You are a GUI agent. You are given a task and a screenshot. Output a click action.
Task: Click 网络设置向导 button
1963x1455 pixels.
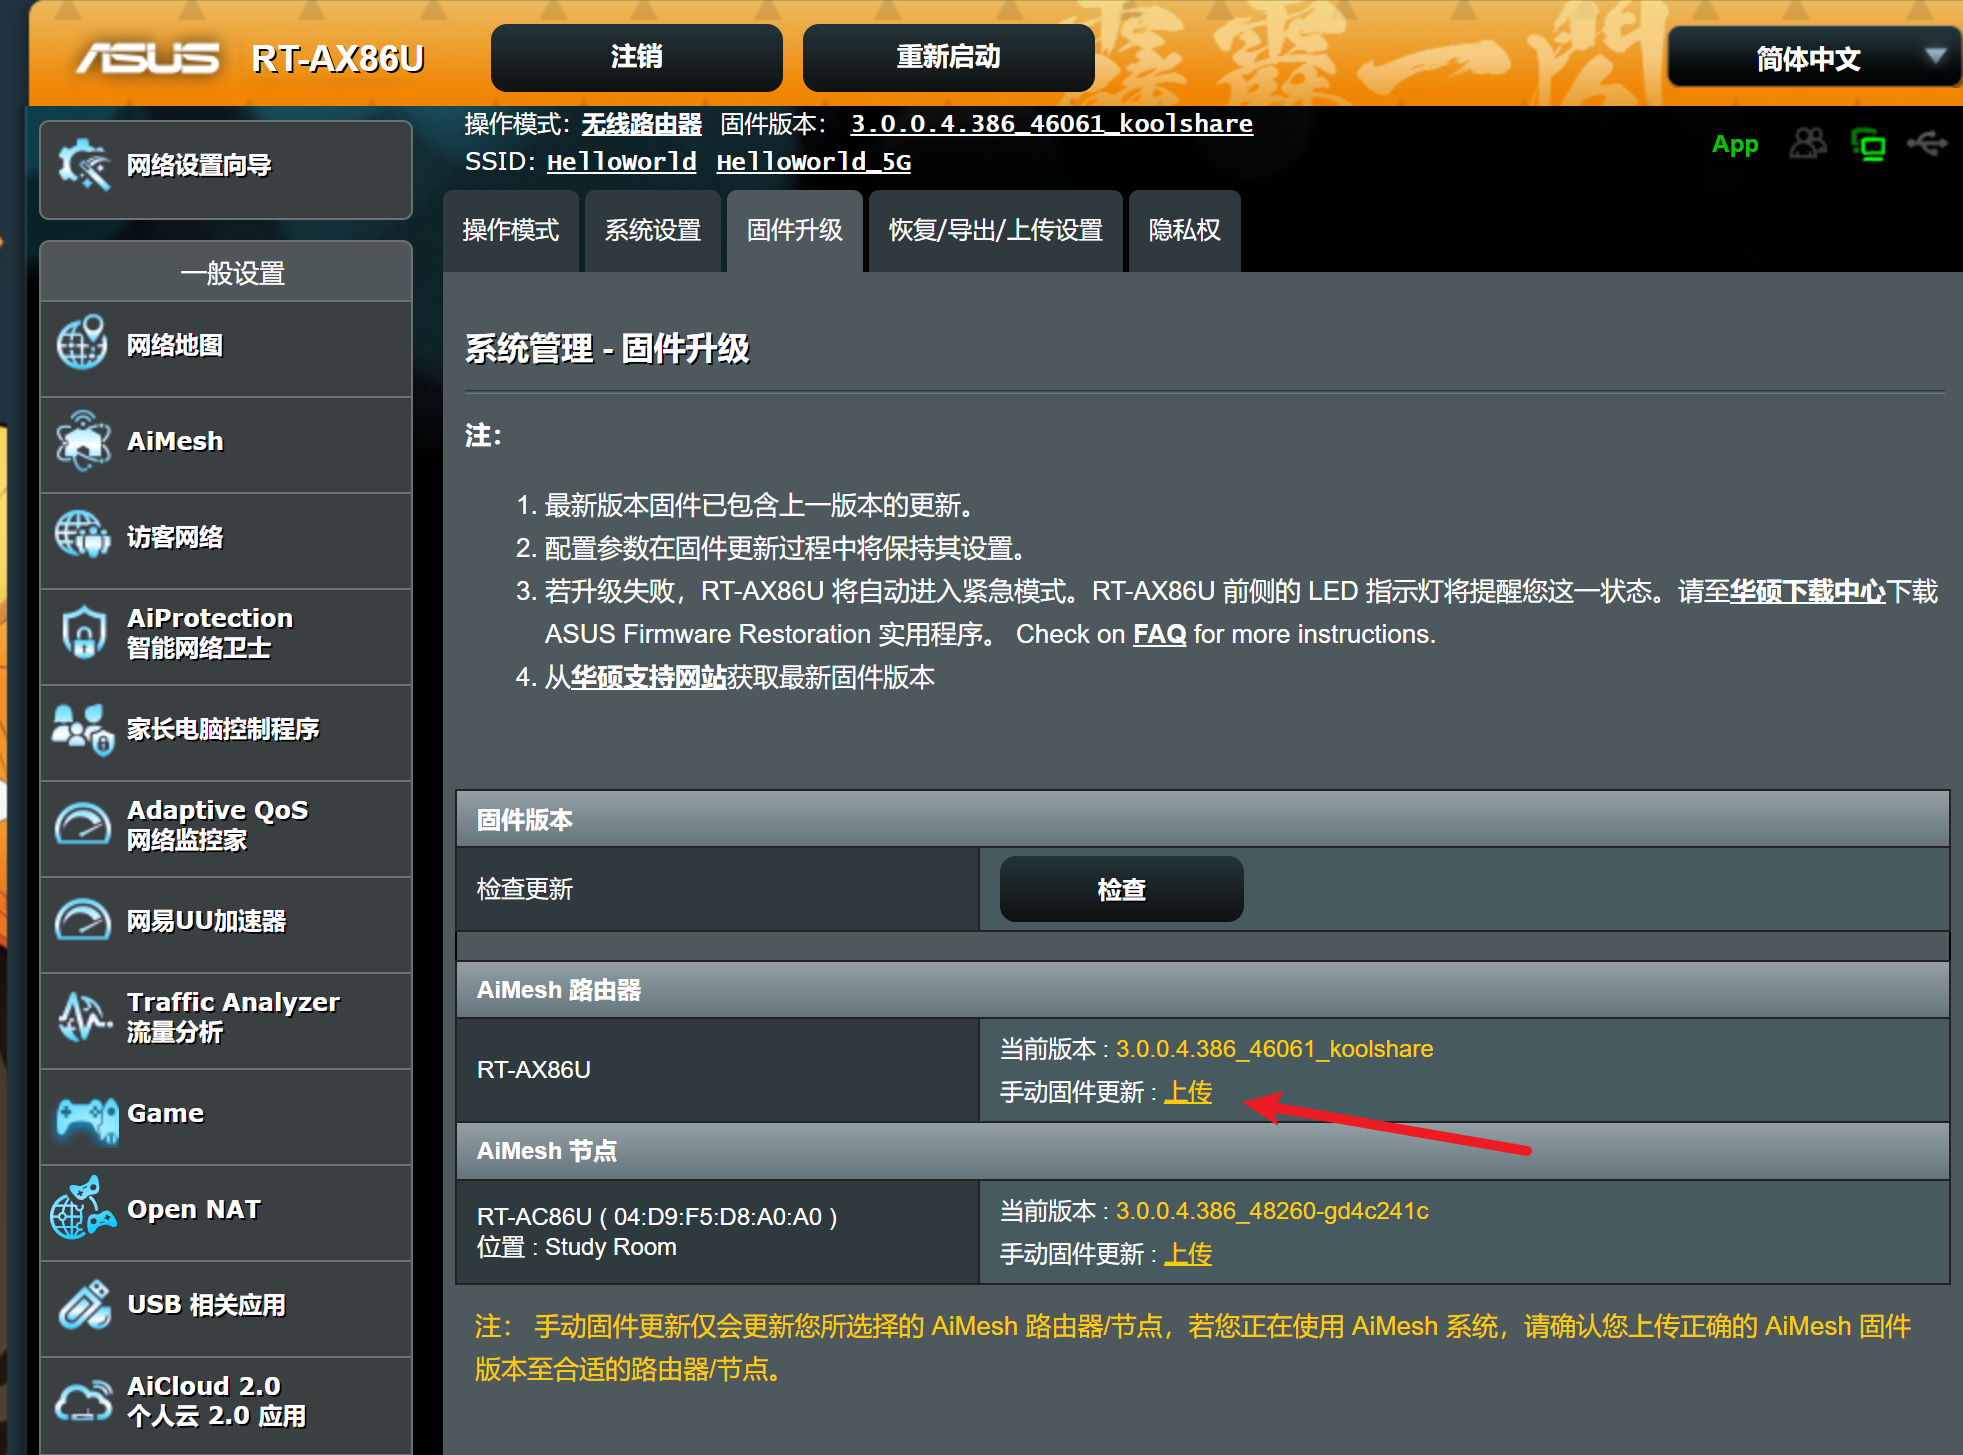click(x=226, y=168)
